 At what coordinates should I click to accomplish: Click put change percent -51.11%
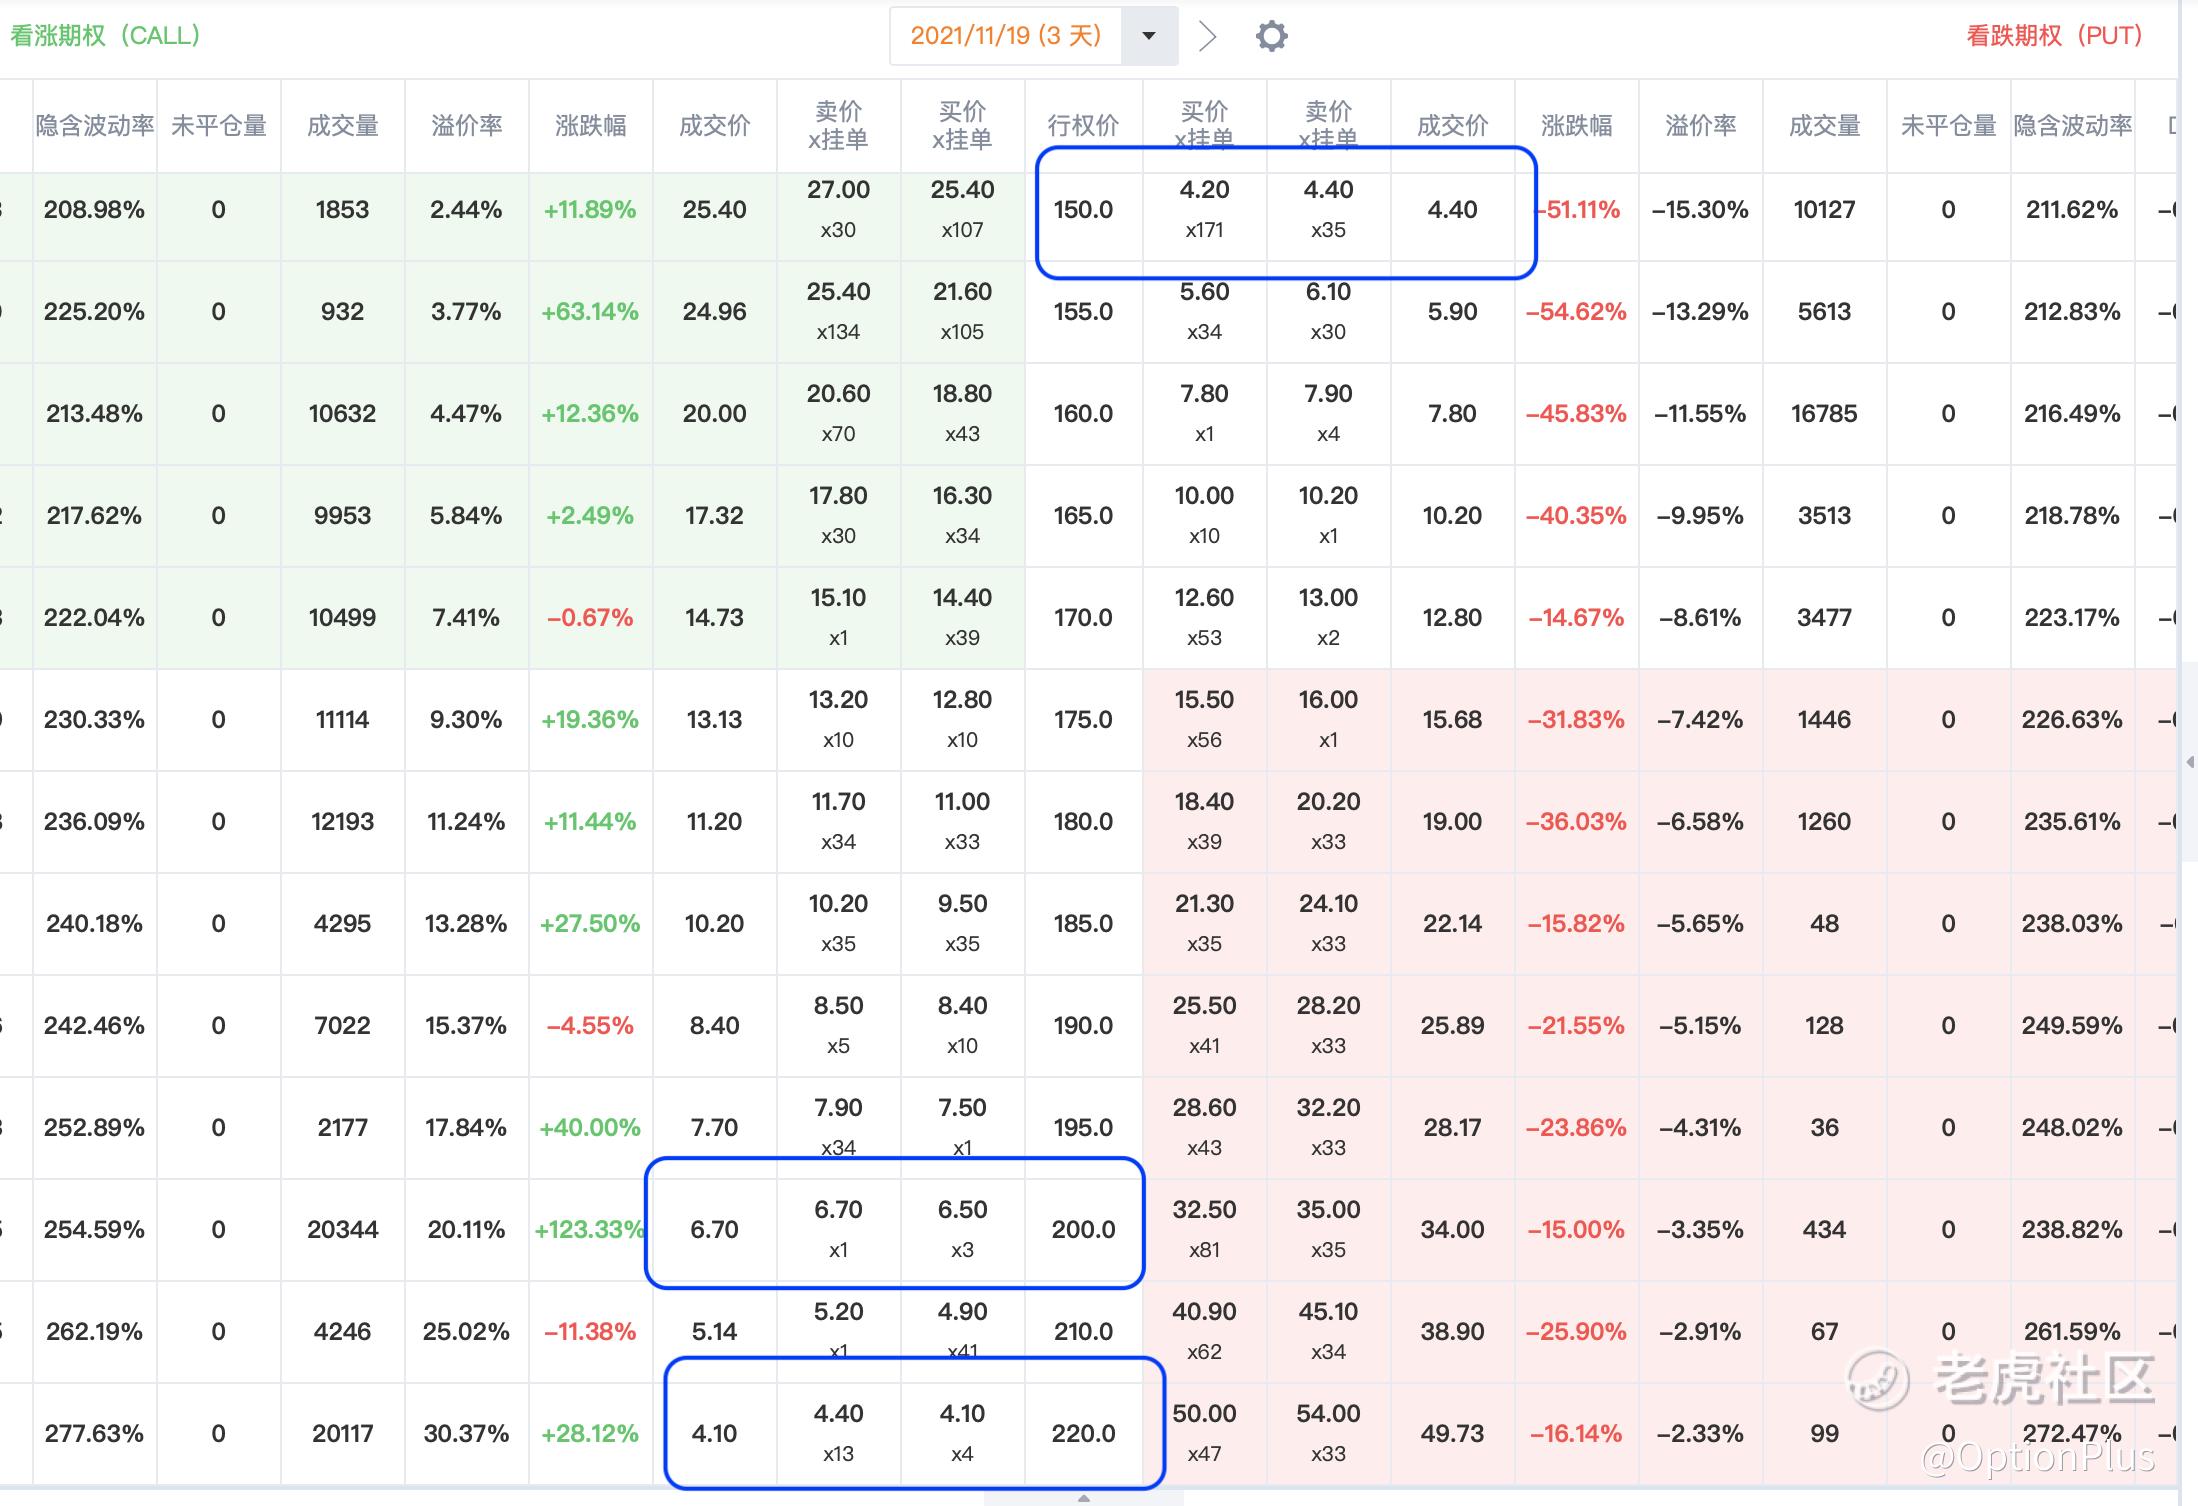click(1578, 209)
